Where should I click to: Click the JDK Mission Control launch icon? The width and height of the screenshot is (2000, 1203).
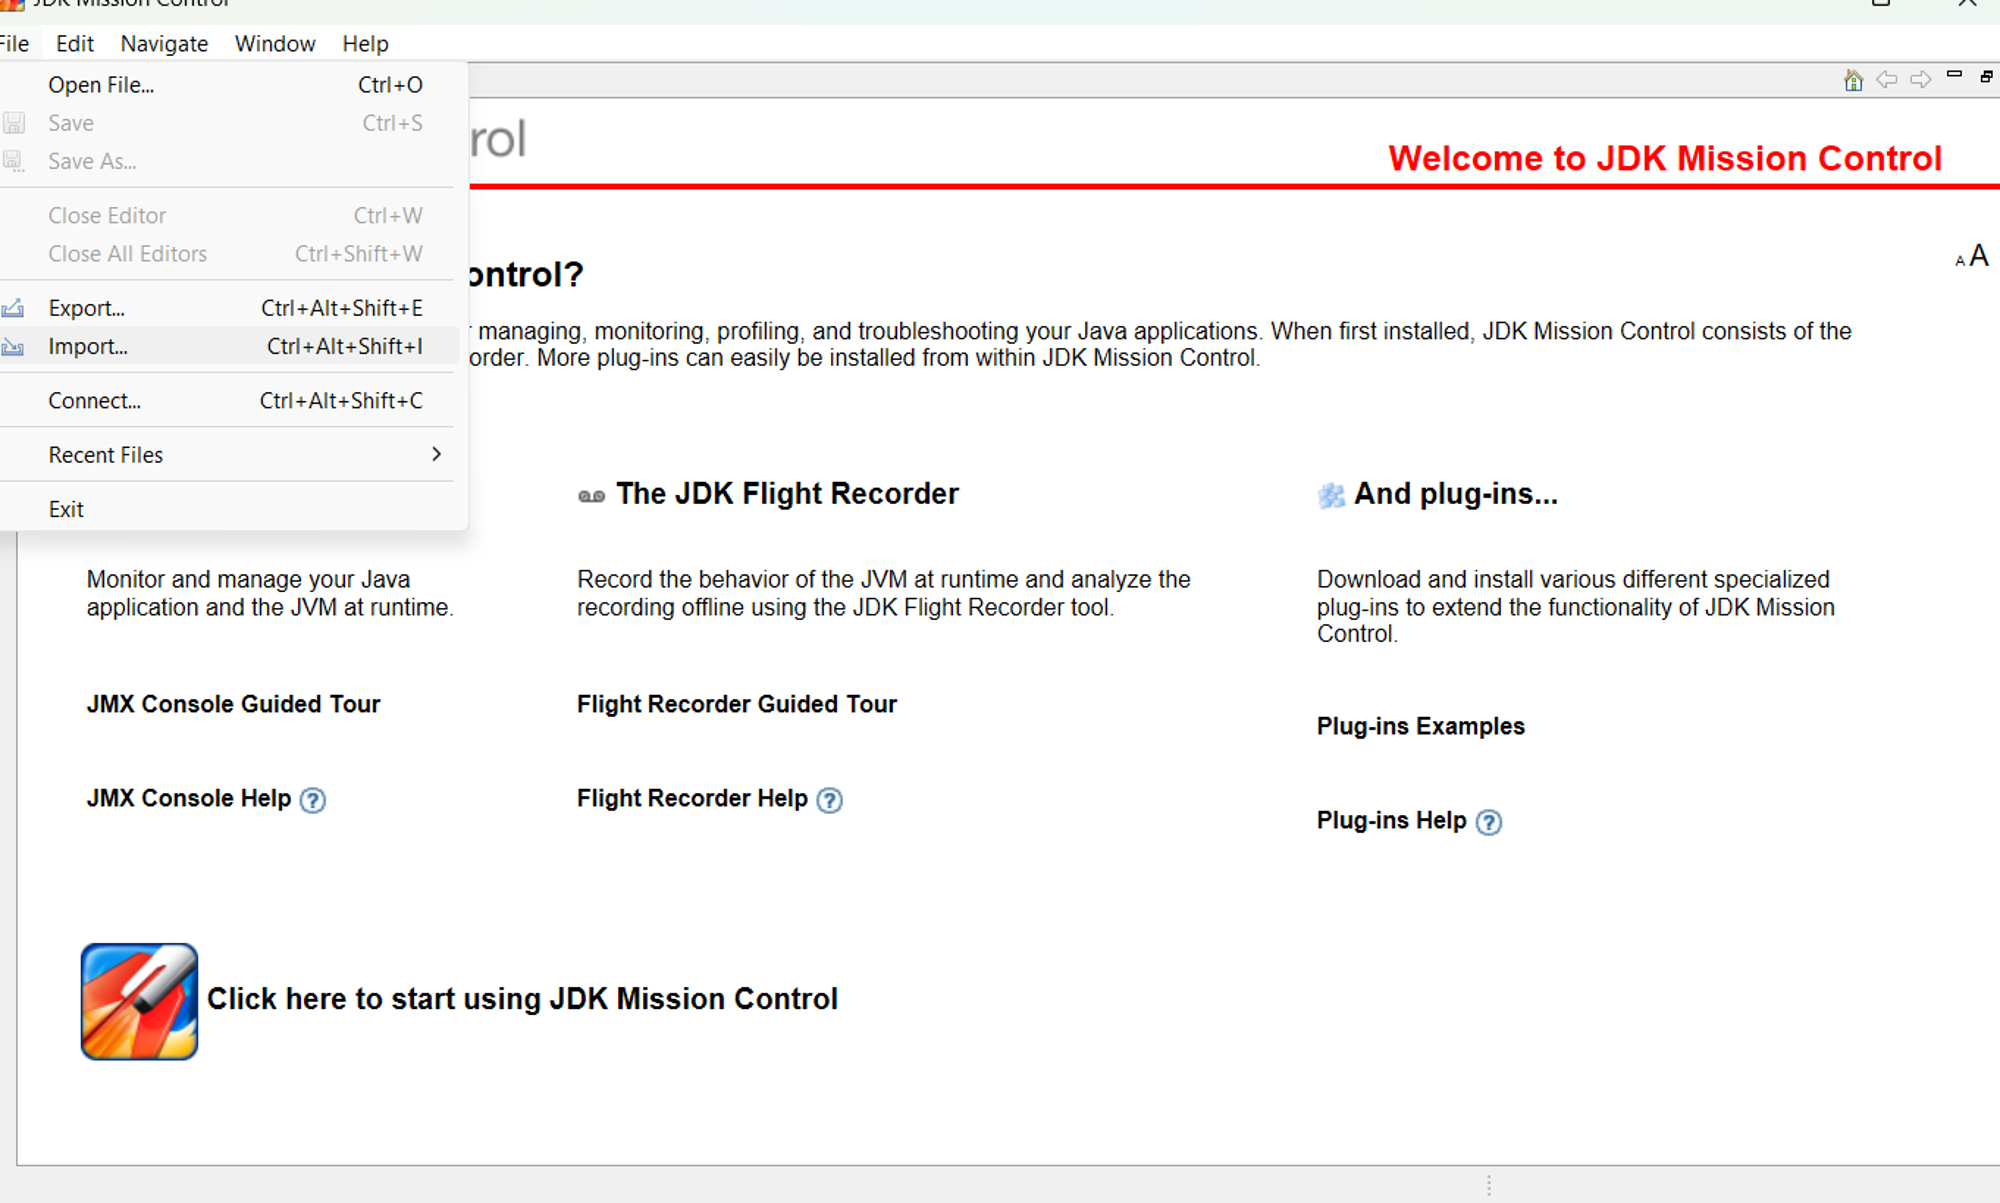[139, 1001]
